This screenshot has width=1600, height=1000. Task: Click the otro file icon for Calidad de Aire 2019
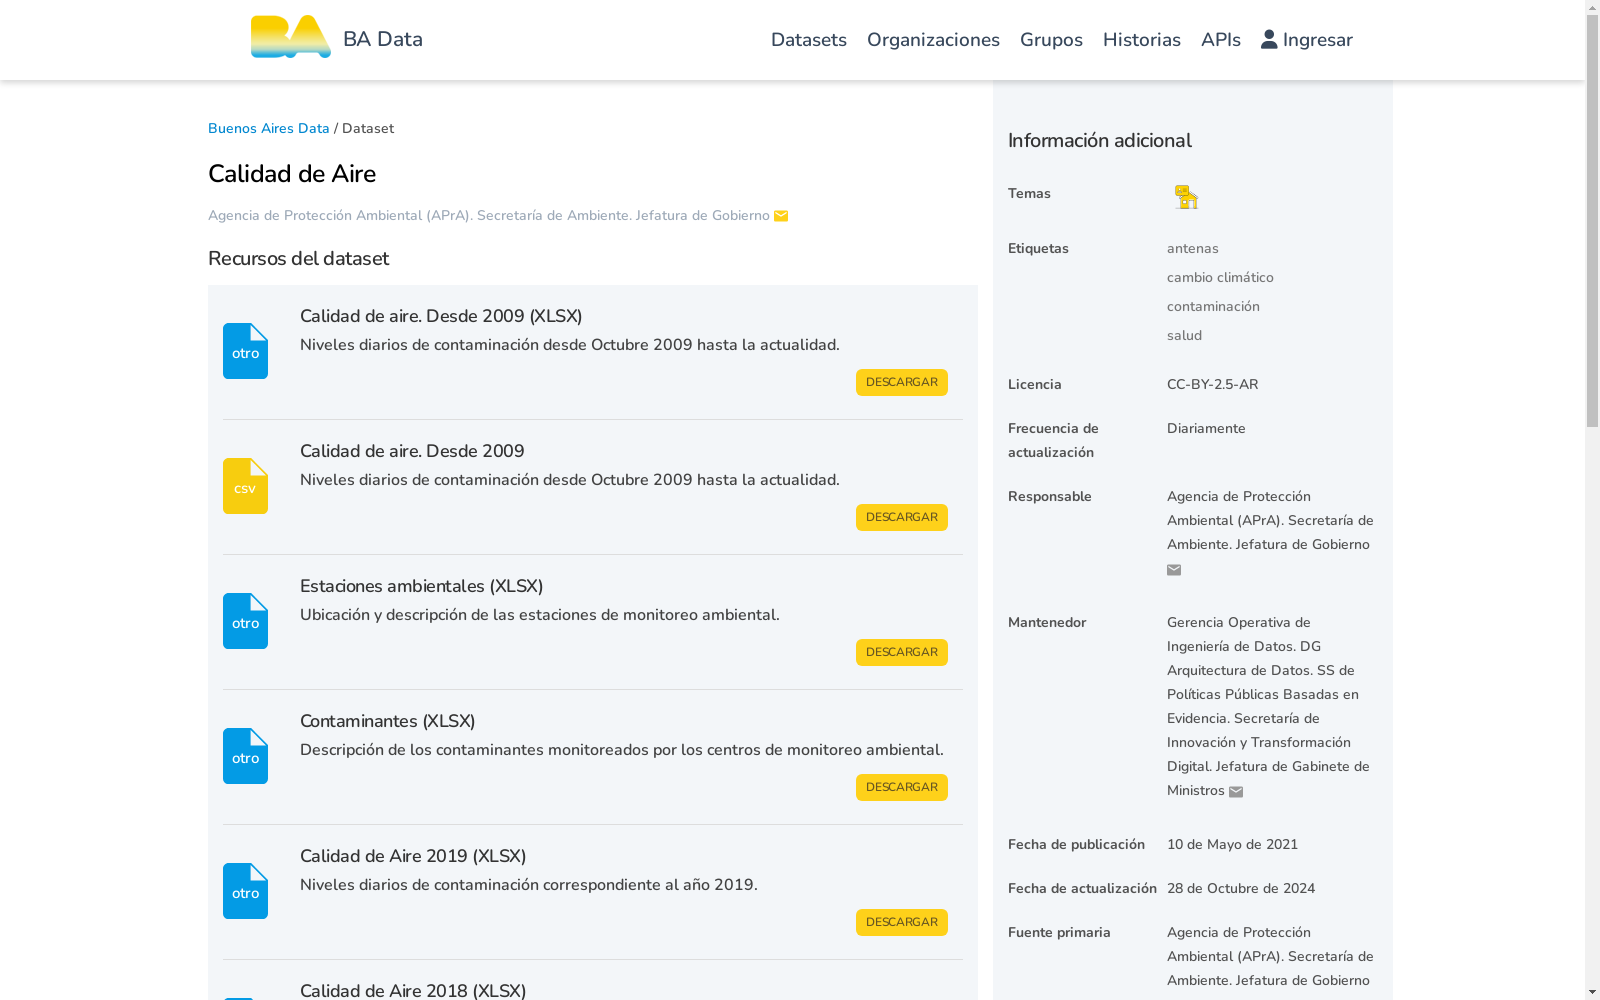coord(245,891)
